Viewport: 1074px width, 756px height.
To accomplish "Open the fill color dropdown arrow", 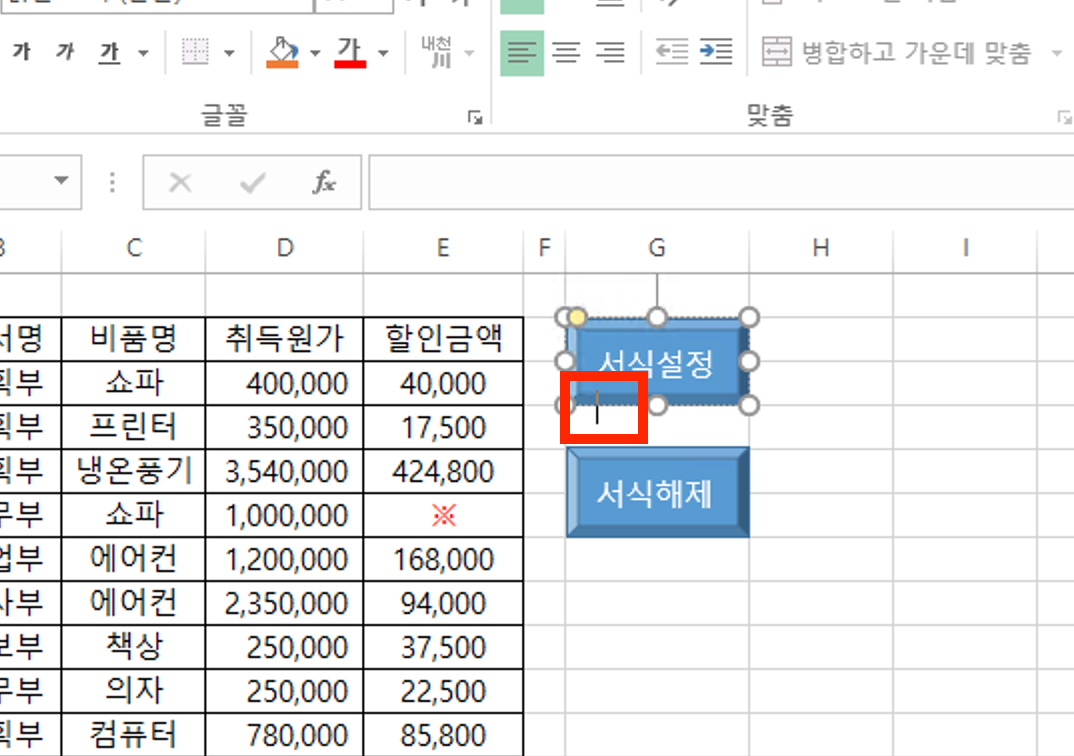I will 315,53.
